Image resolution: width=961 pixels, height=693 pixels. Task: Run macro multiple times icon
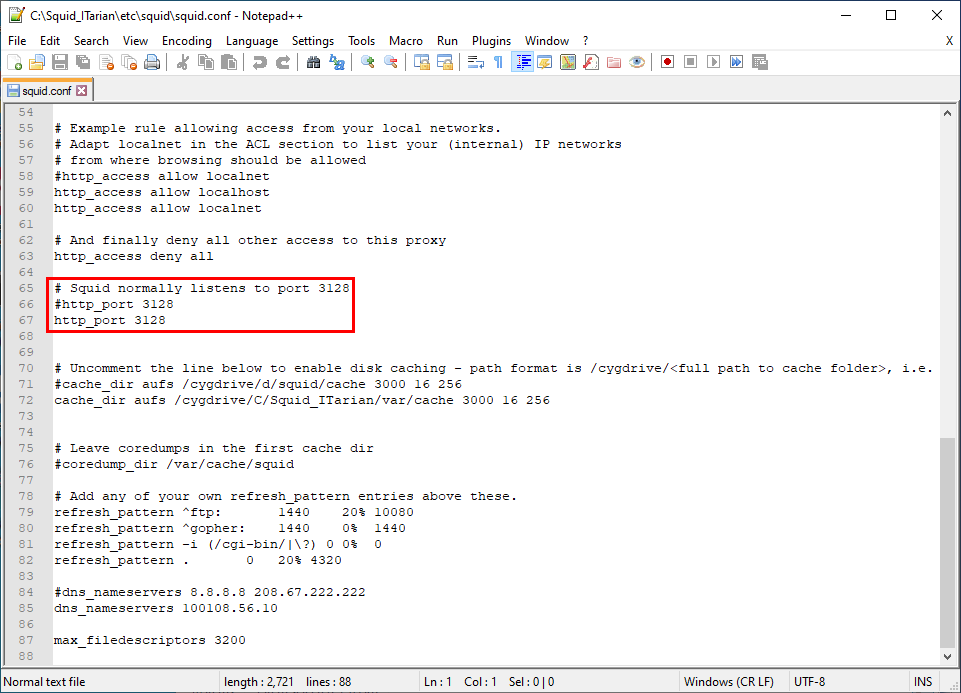click(737, 62)
